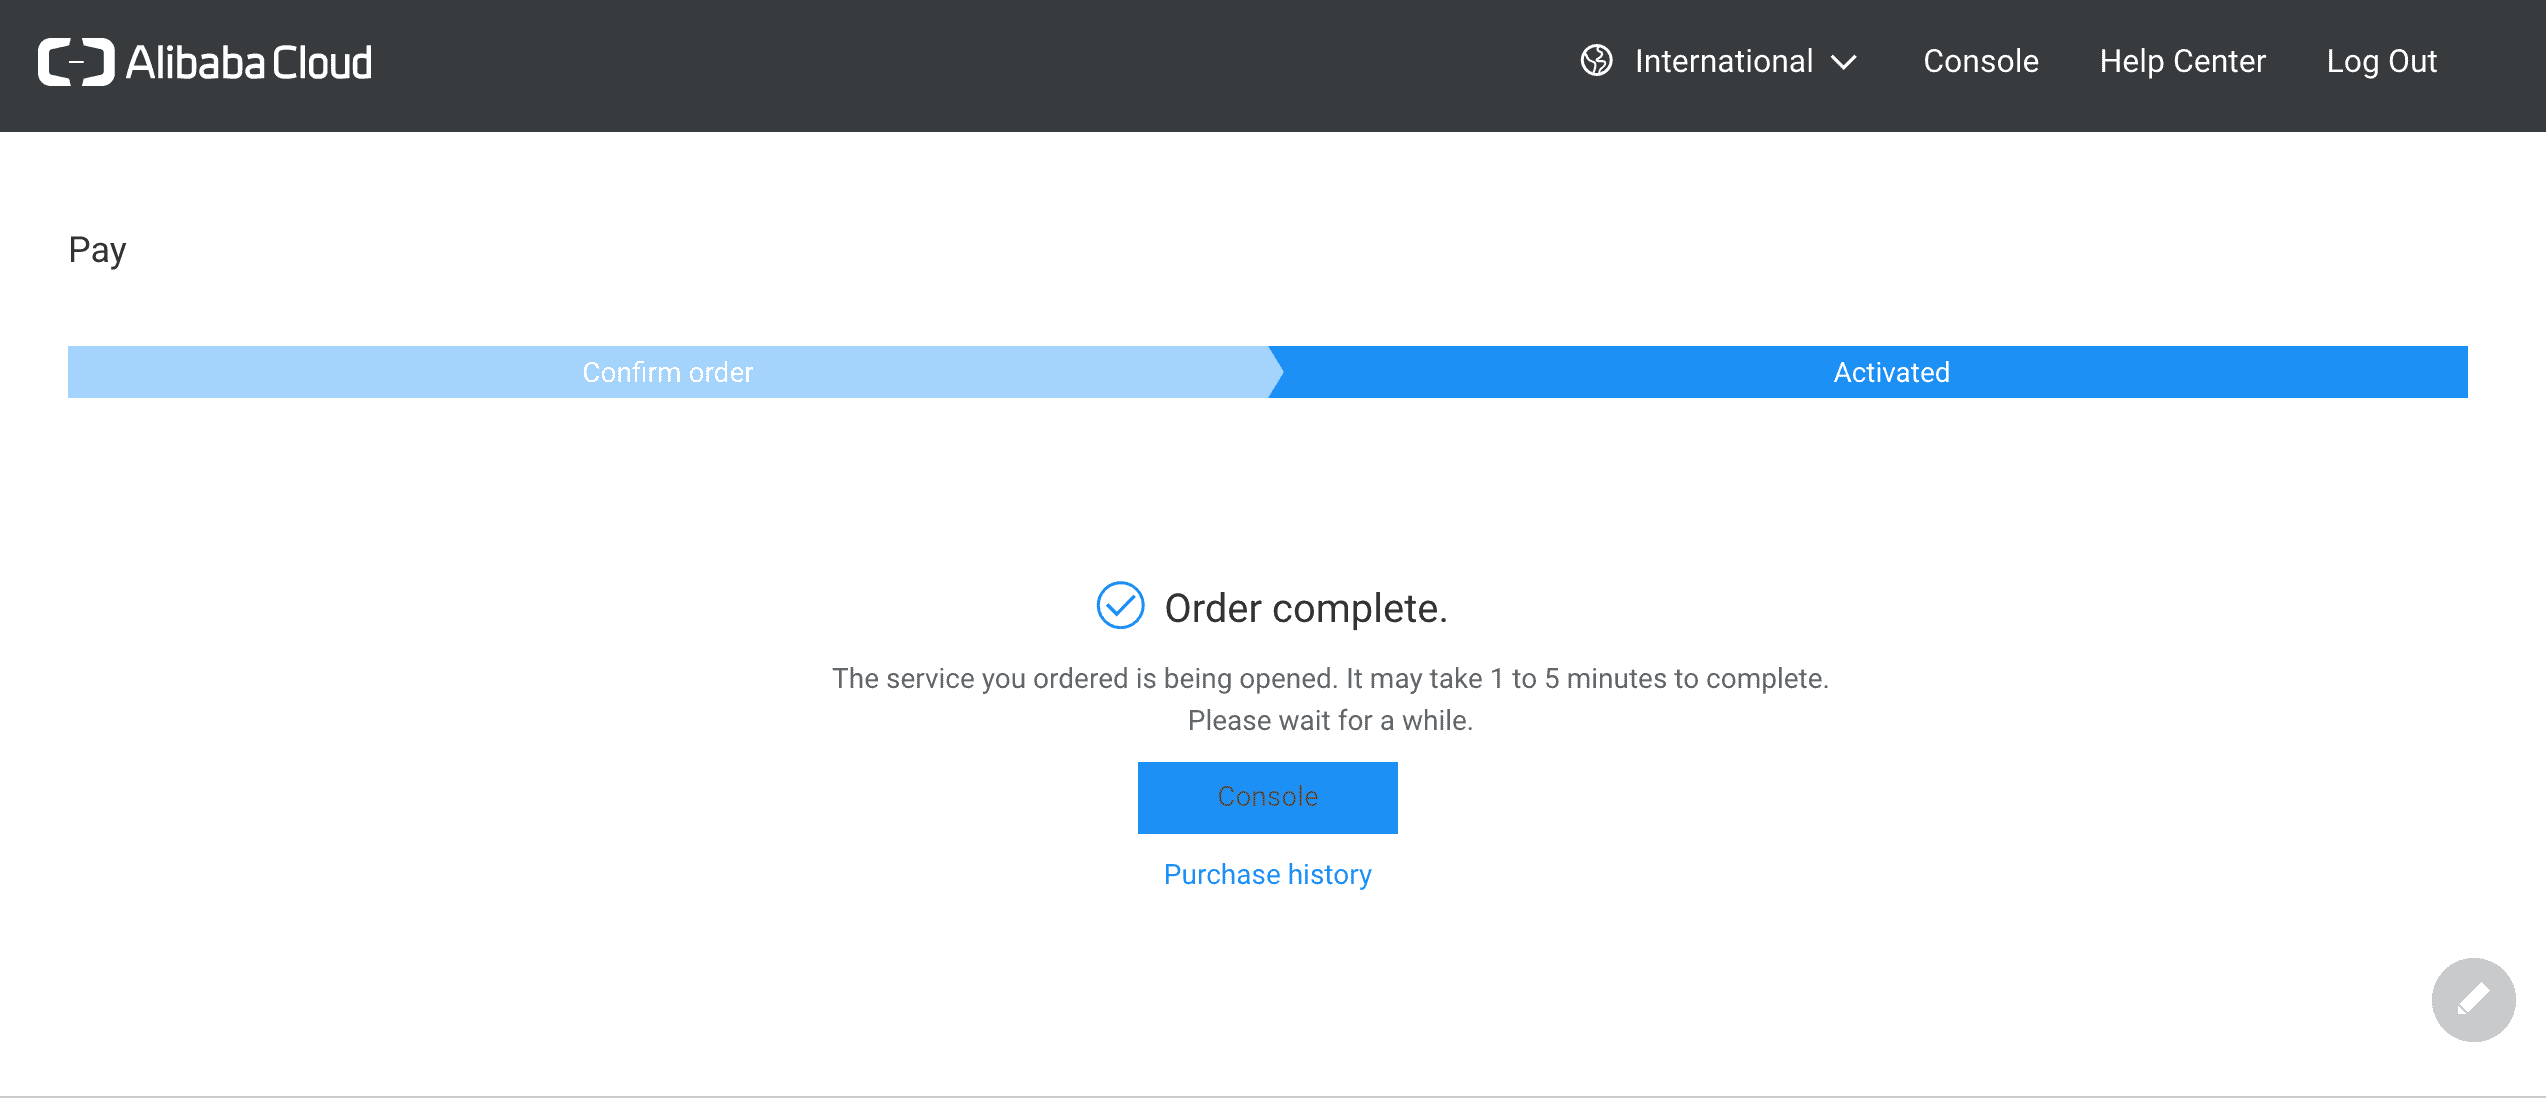Click the Alibaba Cloud bracket logo icon

pyautogui.click(x=76, y=62)
